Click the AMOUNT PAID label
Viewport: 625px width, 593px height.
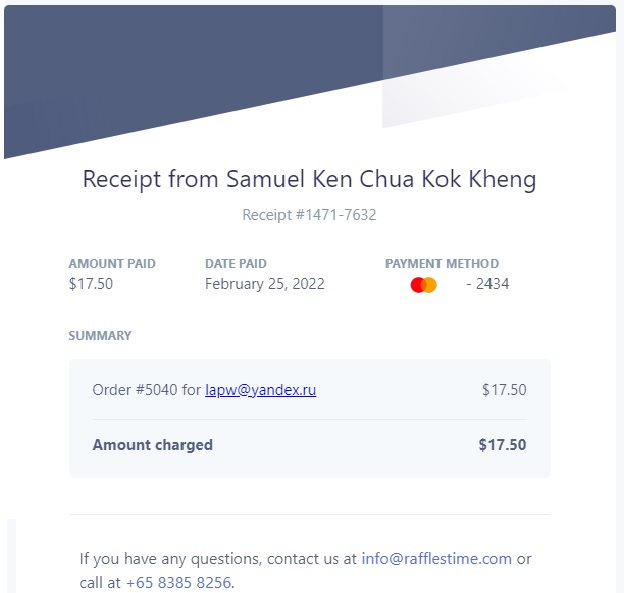pos(112,263)
